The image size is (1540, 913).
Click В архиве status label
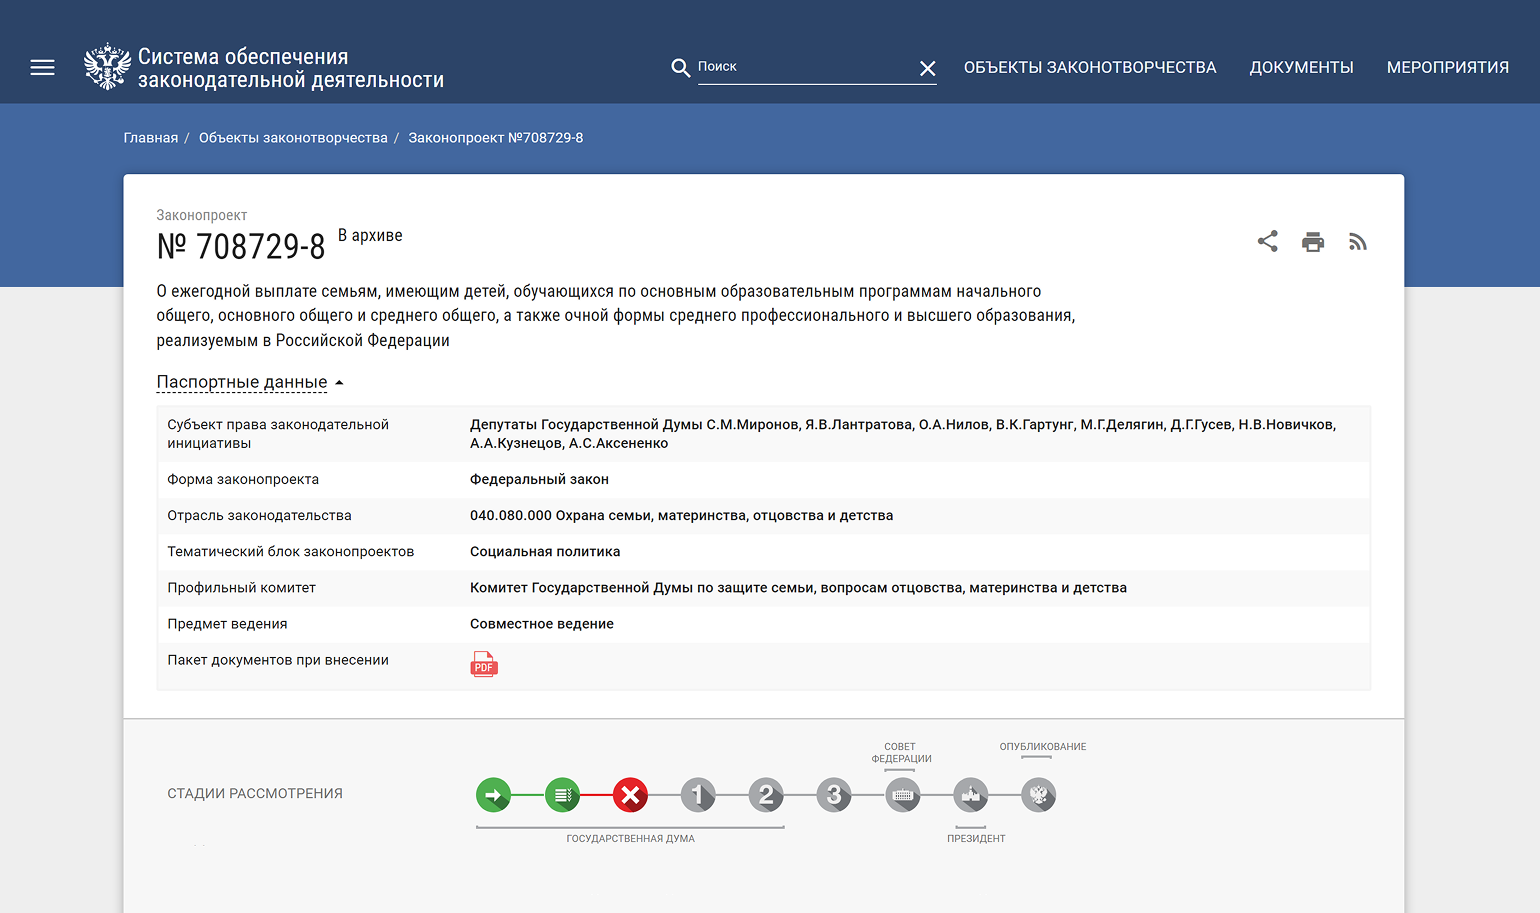(370, 235)
